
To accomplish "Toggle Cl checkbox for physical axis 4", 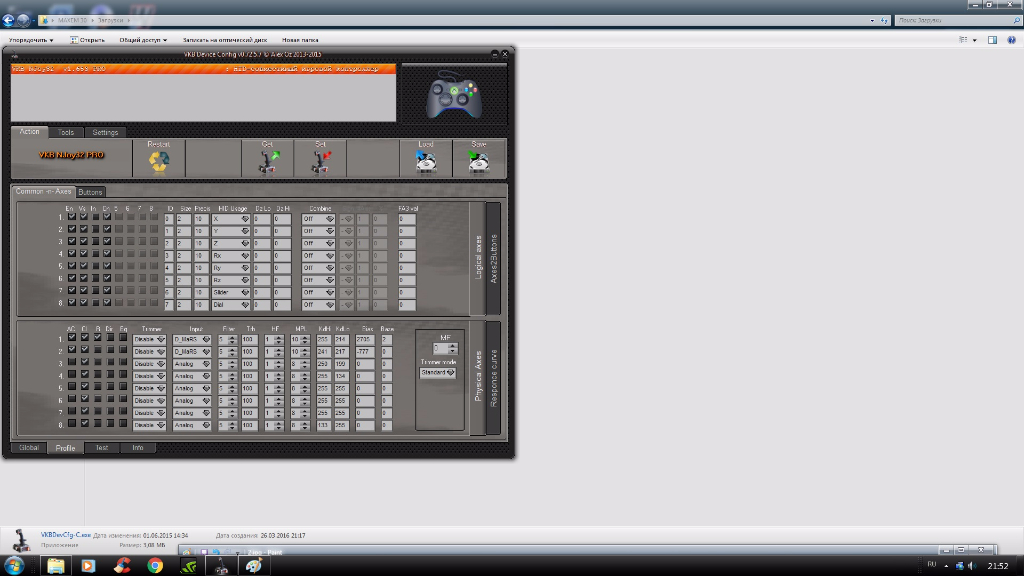I will click(x=85, y=374).
